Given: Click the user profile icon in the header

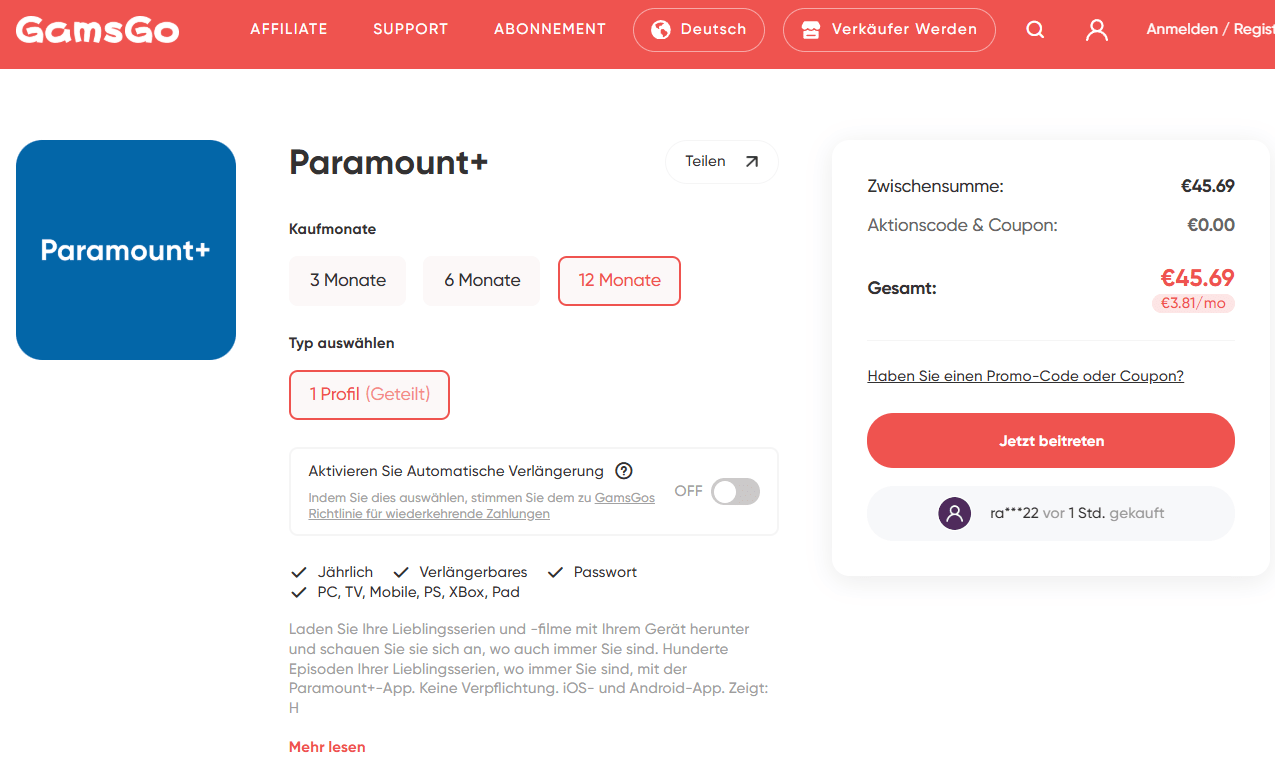Looking at the screenshot, I should 1096,30.
